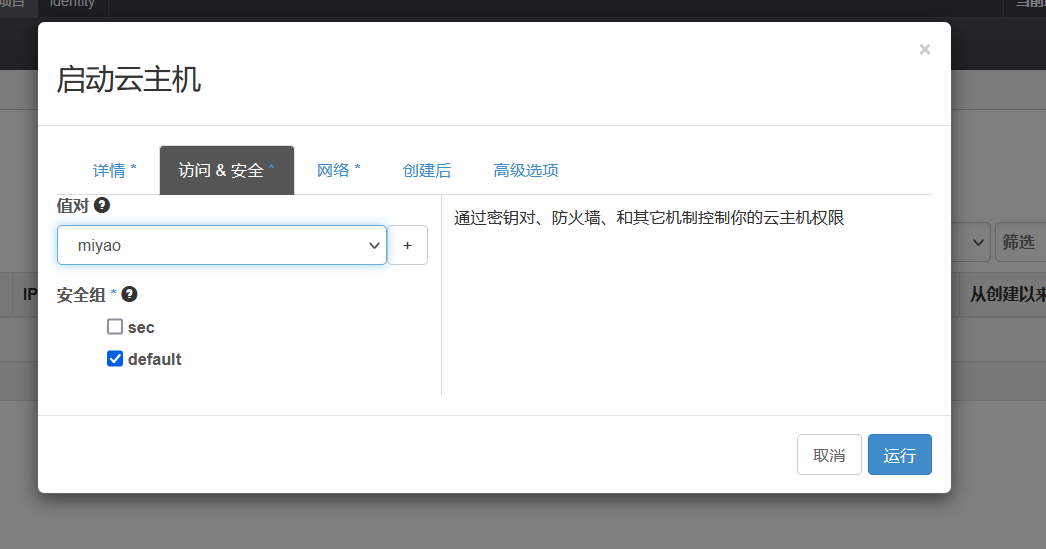Click the 启动云主机 dialog title
Viewport: 1046px width, 549px height.
tap(129, 80)
